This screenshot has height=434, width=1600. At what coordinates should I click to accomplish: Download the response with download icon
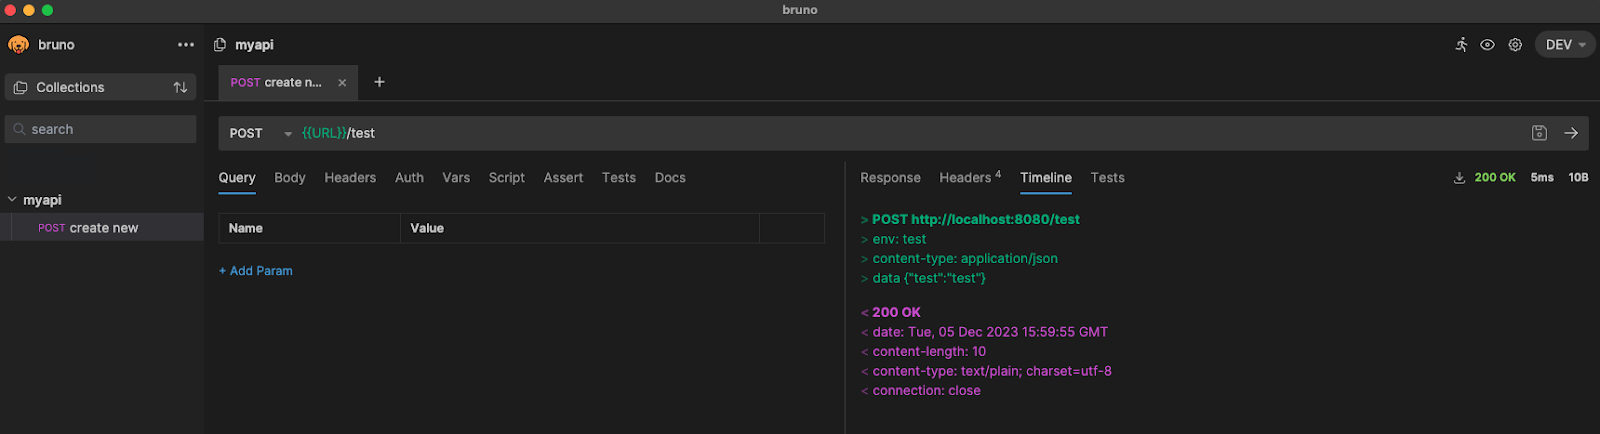1459,178
